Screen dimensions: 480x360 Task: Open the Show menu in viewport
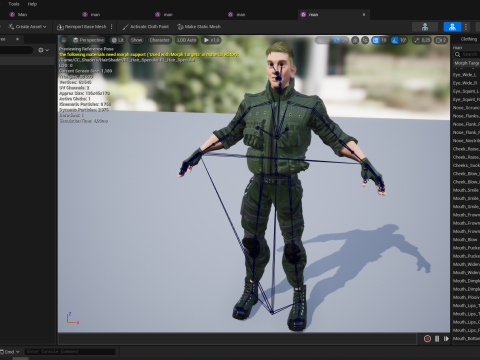pyautogui.click(x=136, y=40)
